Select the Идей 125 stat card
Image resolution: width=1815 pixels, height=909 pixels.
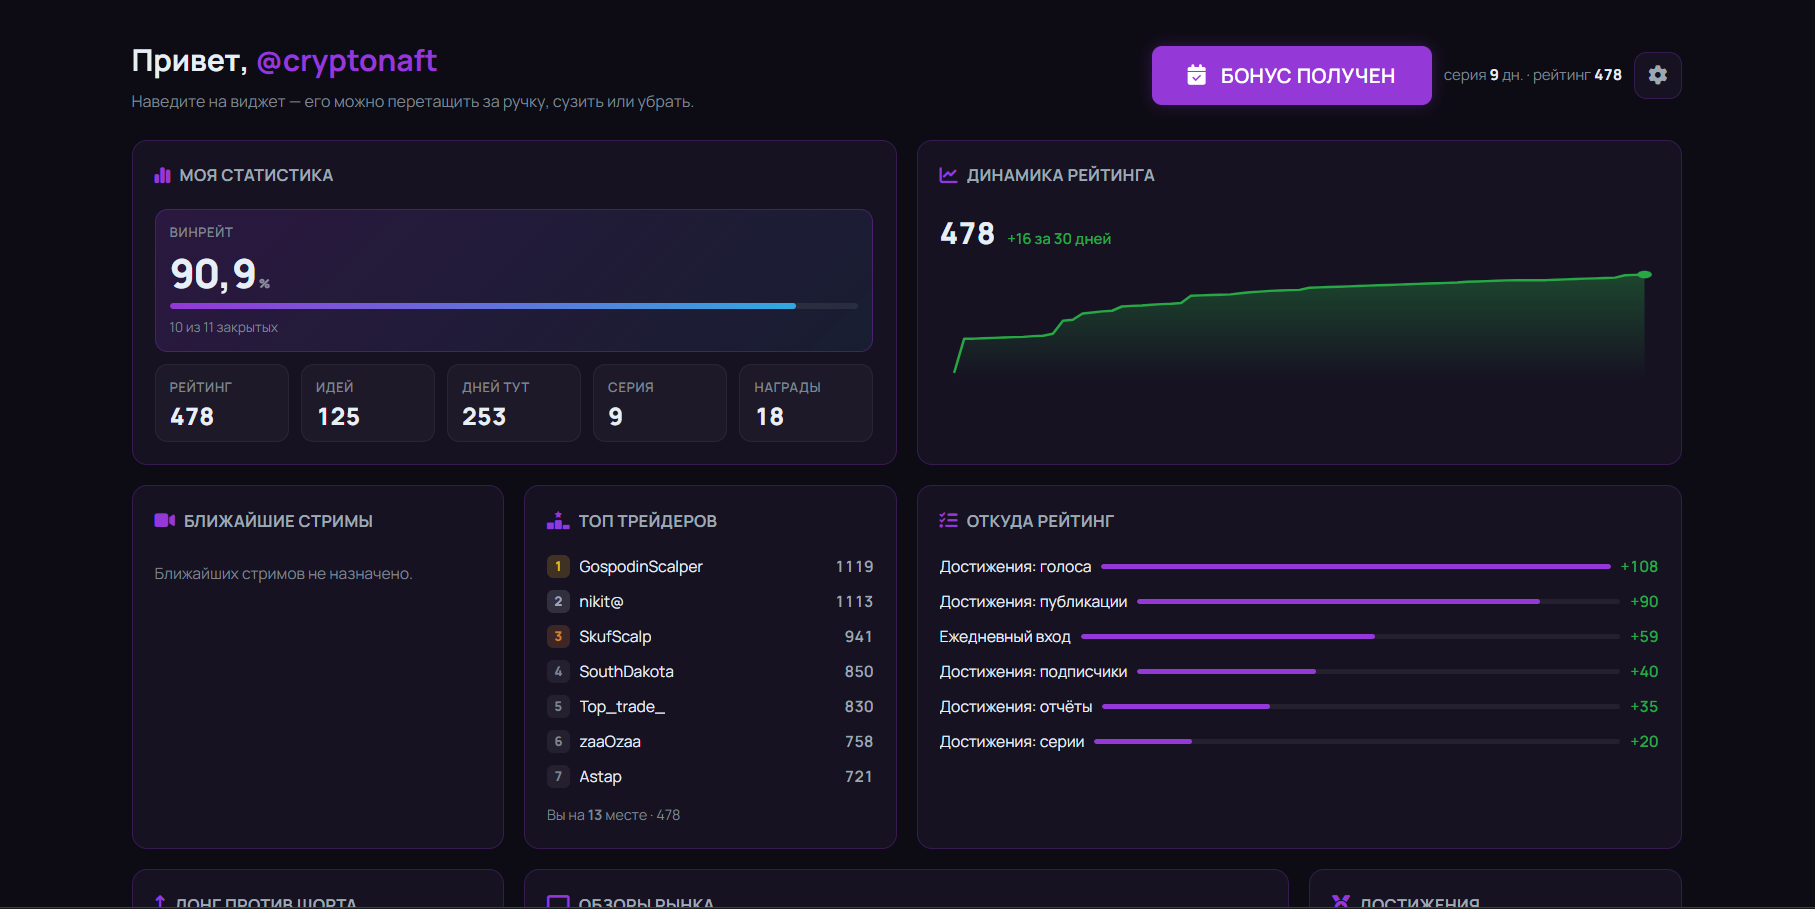[x=368, y=403]
